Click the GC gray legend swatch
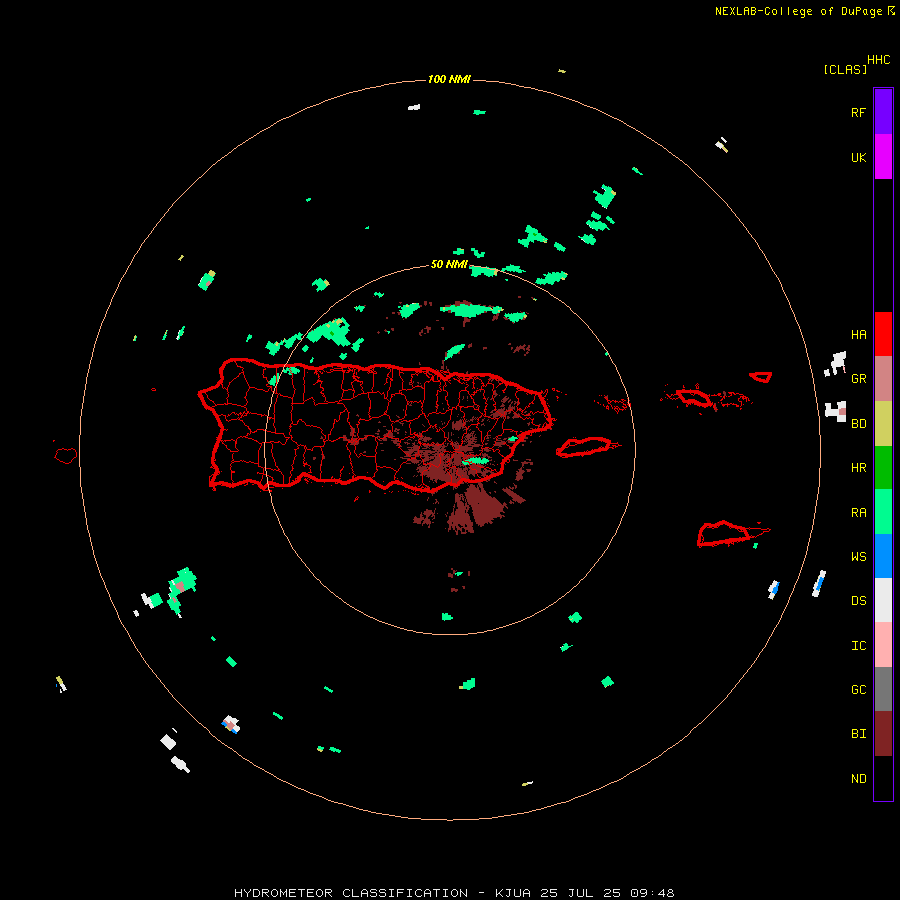900x900 pixels. pyautogui.click(x=883, y=689)
